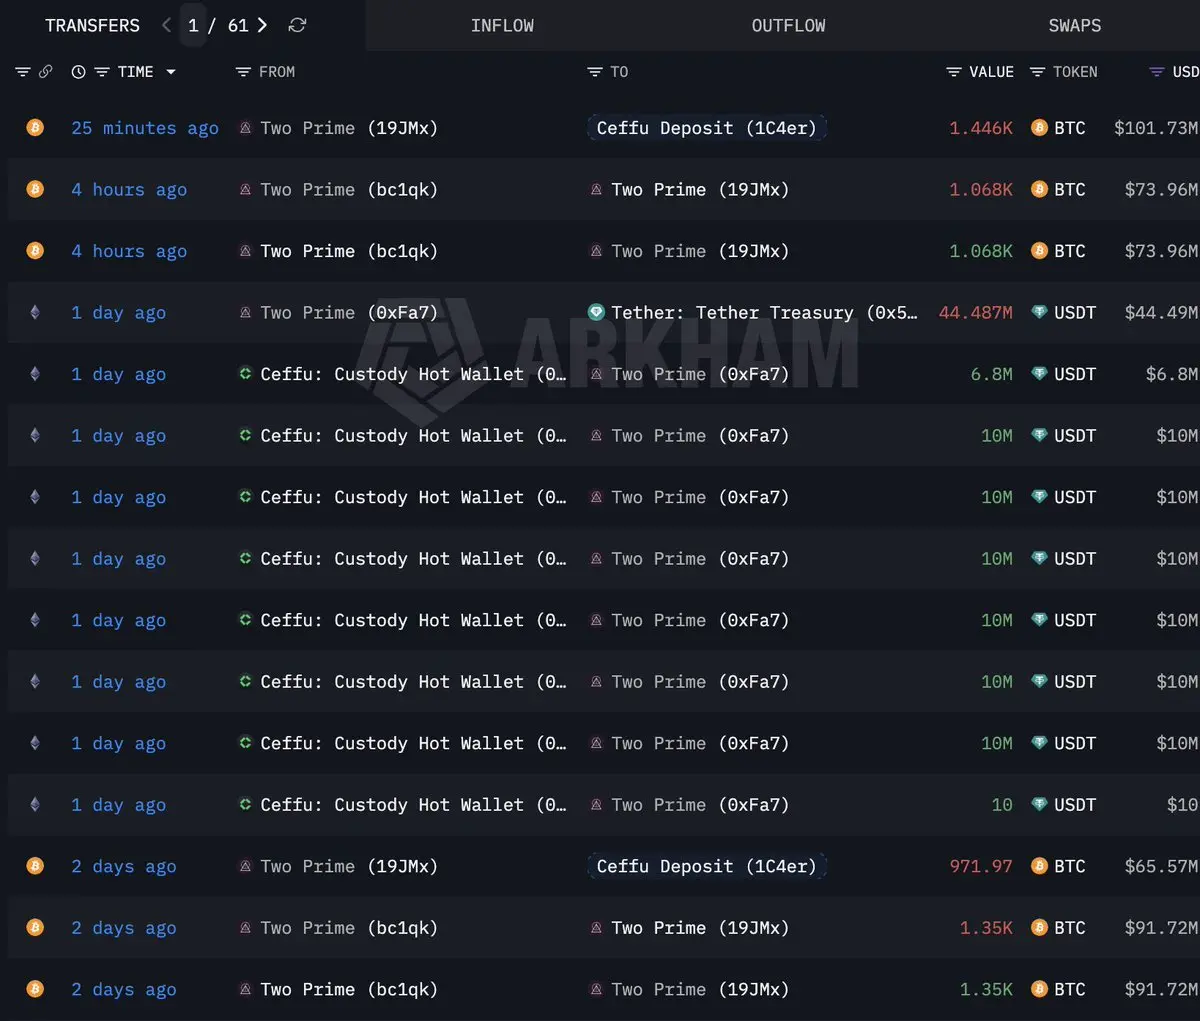The height and width of the screenshot is (1021, 1200).
Task: Click the $101.73M USD cell
Action: [x=1156, y=128]
